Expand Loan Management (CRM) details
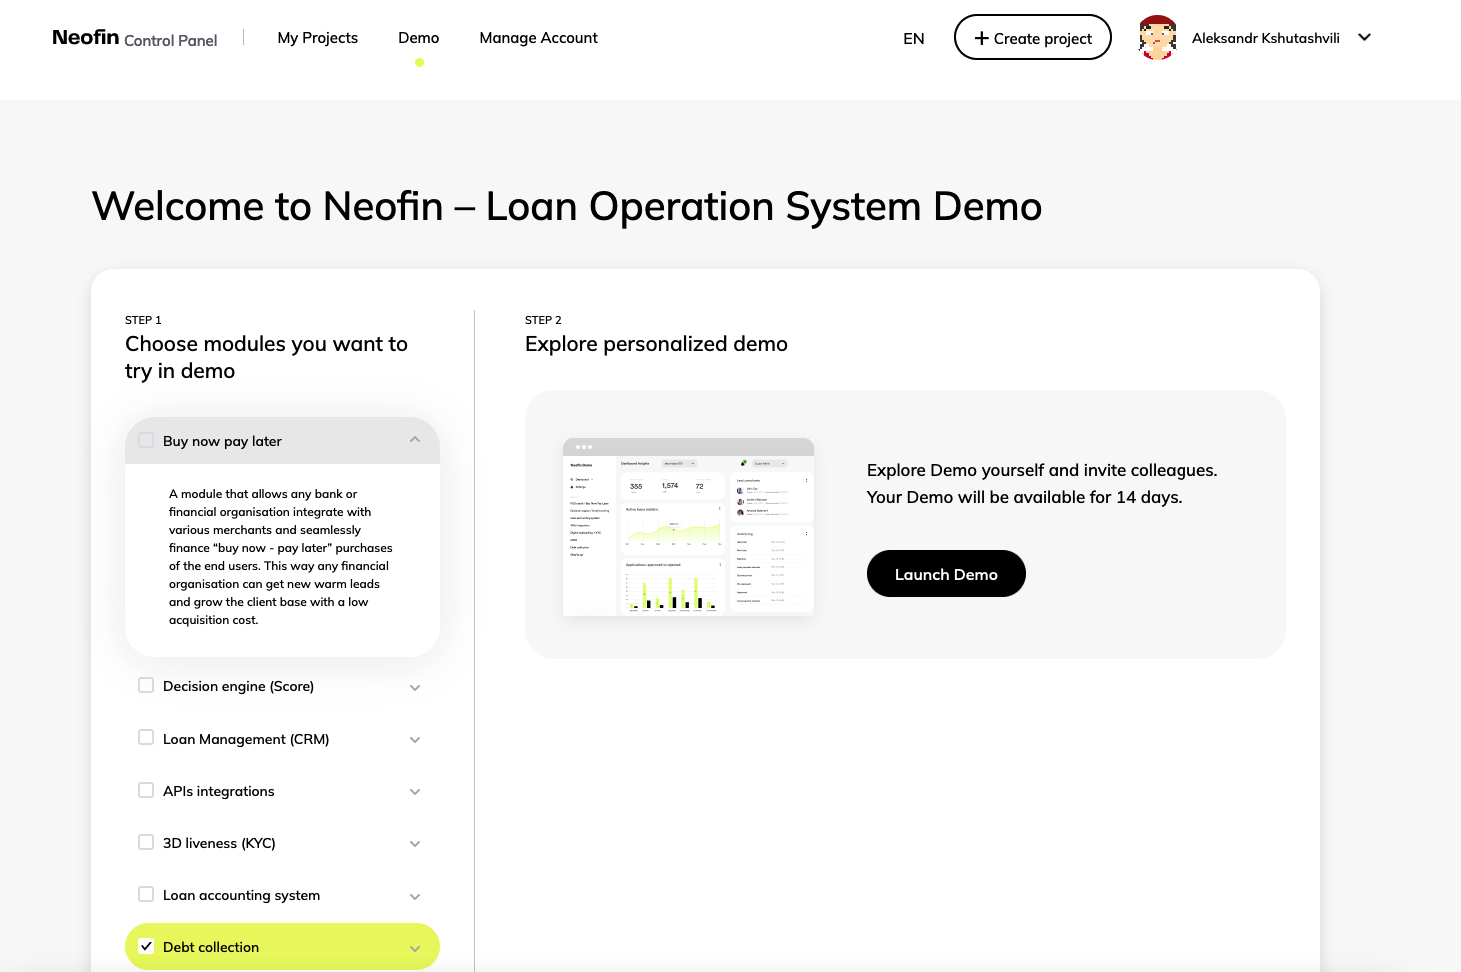Viewport: 1461px width, 972px height. point(415,740)
